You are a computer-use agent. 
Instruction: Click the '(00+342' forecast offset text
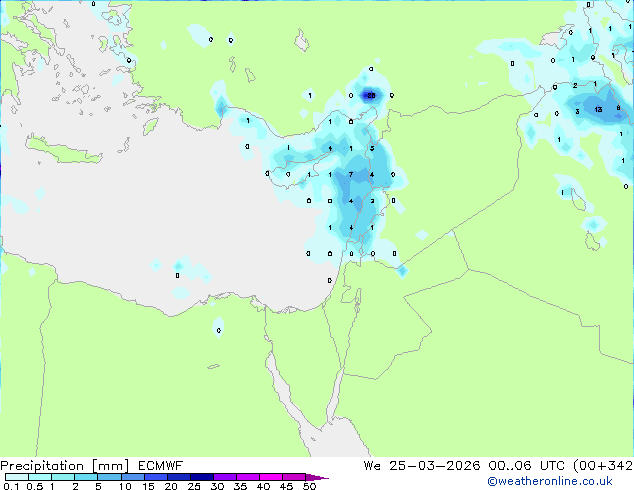[603, 466]
